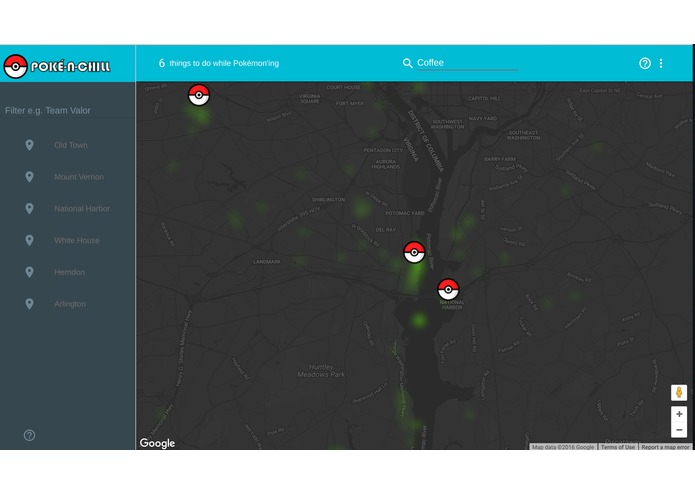
Task: Edit the Coffee search field
Action: pos(467,63)
